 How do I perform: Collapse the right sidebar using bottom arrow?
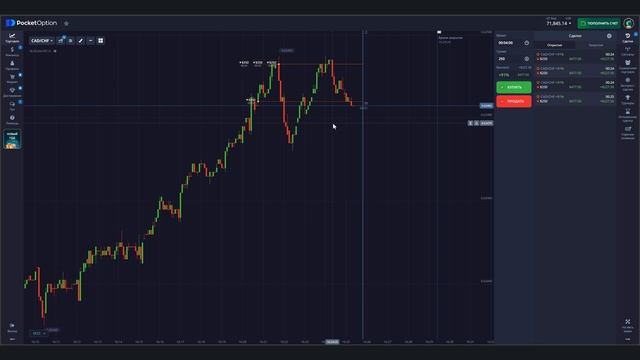628,339
